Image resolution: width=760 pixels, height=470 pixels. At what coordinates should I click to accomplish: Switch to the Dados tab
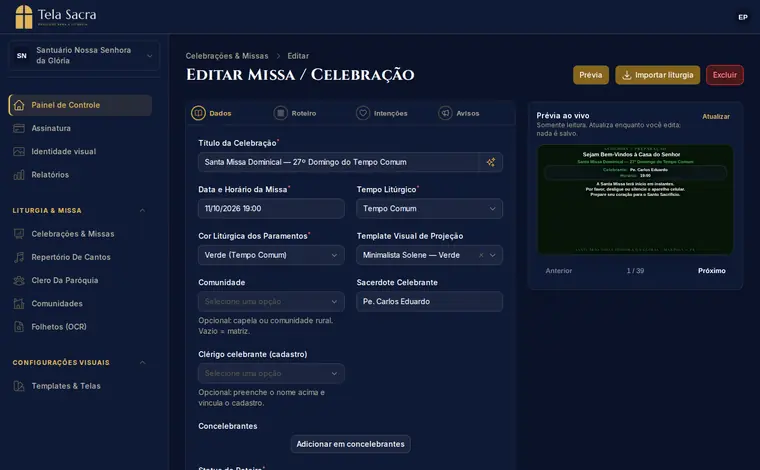212,113
